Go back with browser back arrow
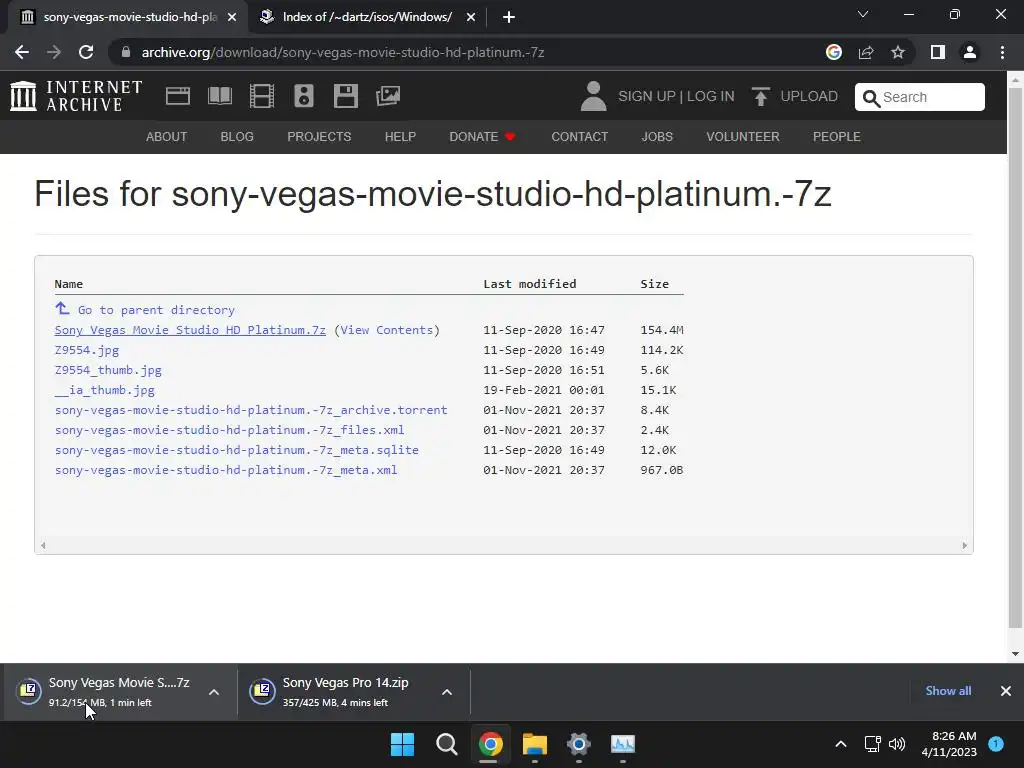Viewport: 1024px width, 768px height. pos(22,52)
